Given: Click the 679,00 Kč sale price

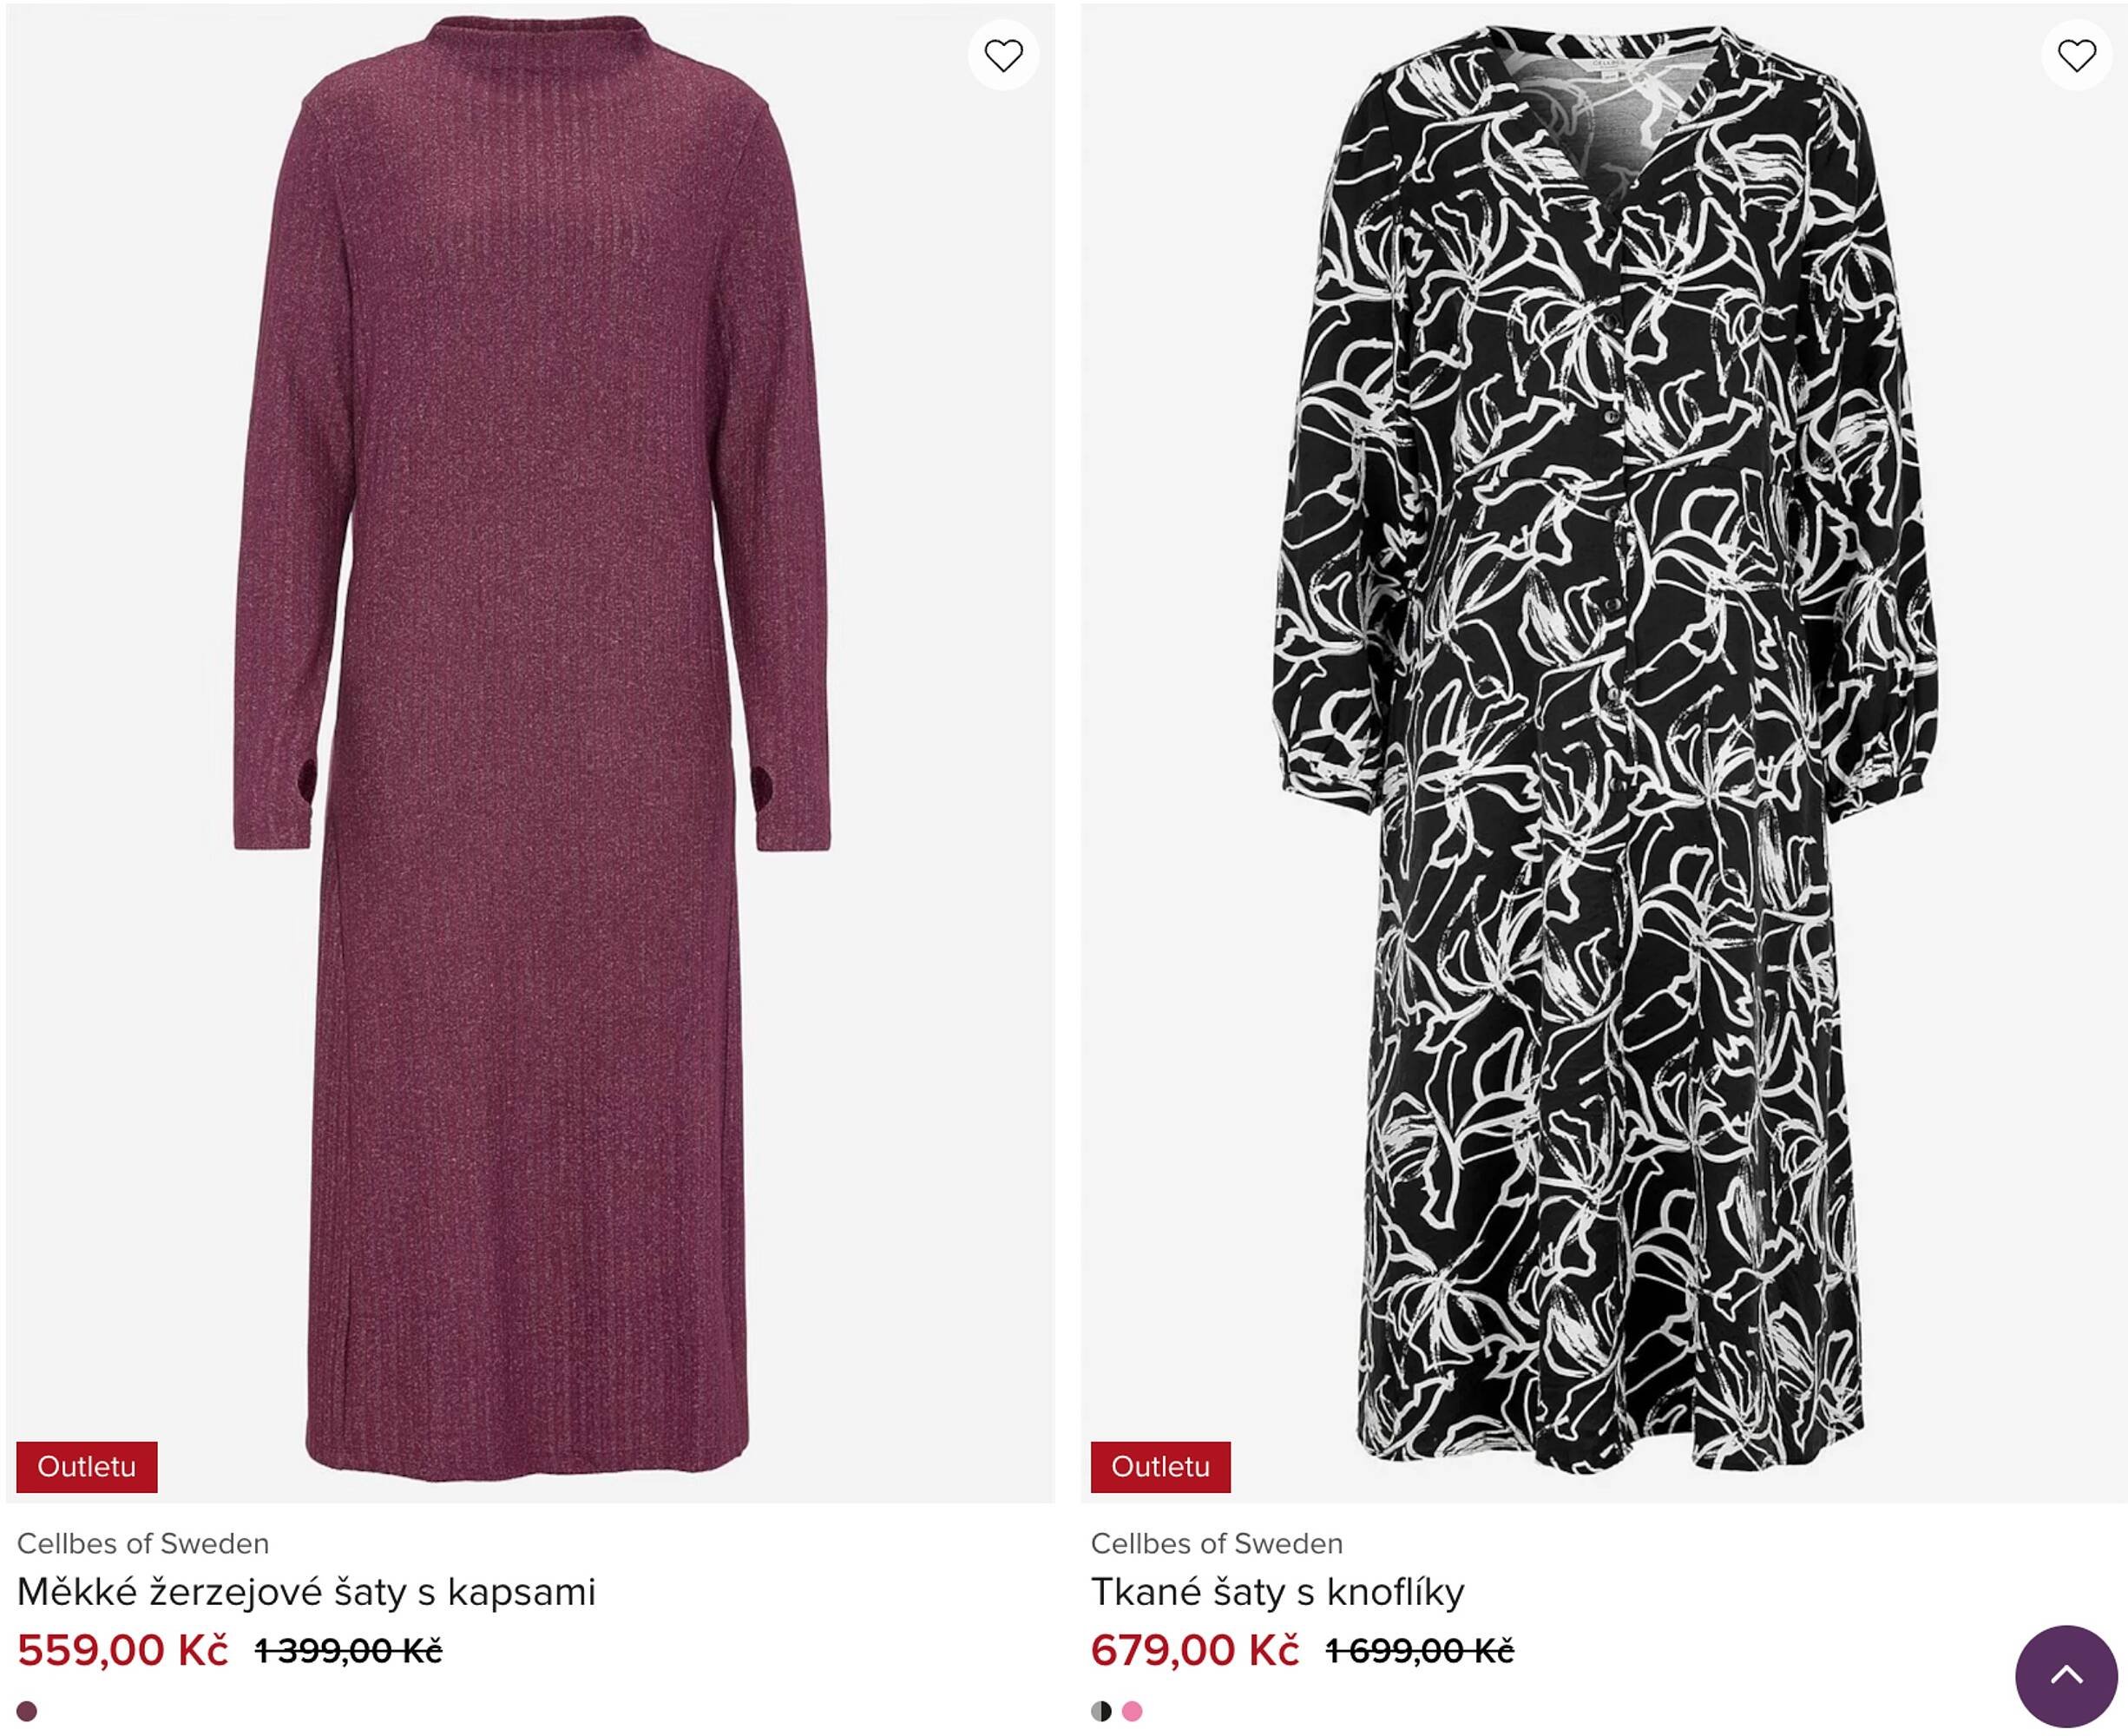Looking at the screenshot, I should click(x=1195, y=1650).
